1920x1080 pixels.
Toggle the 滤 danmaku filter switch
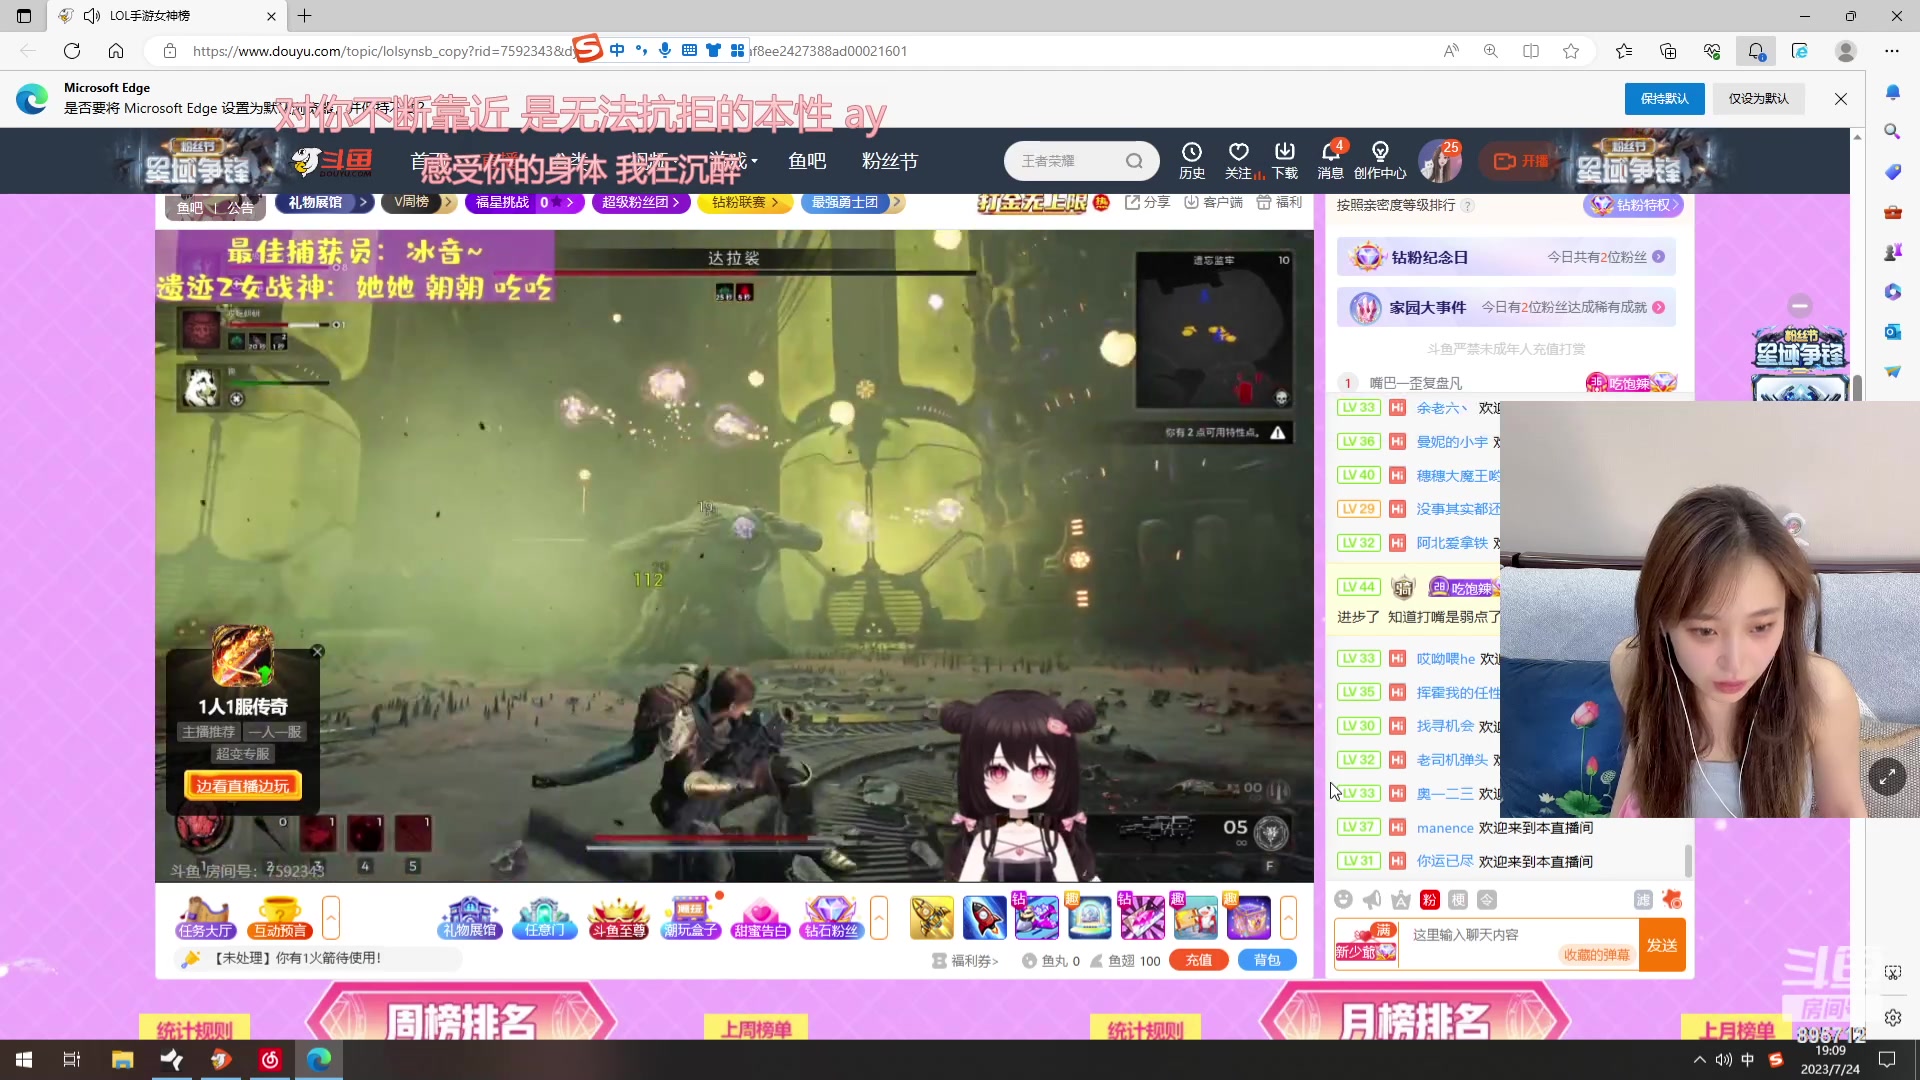pos(1643,899)
